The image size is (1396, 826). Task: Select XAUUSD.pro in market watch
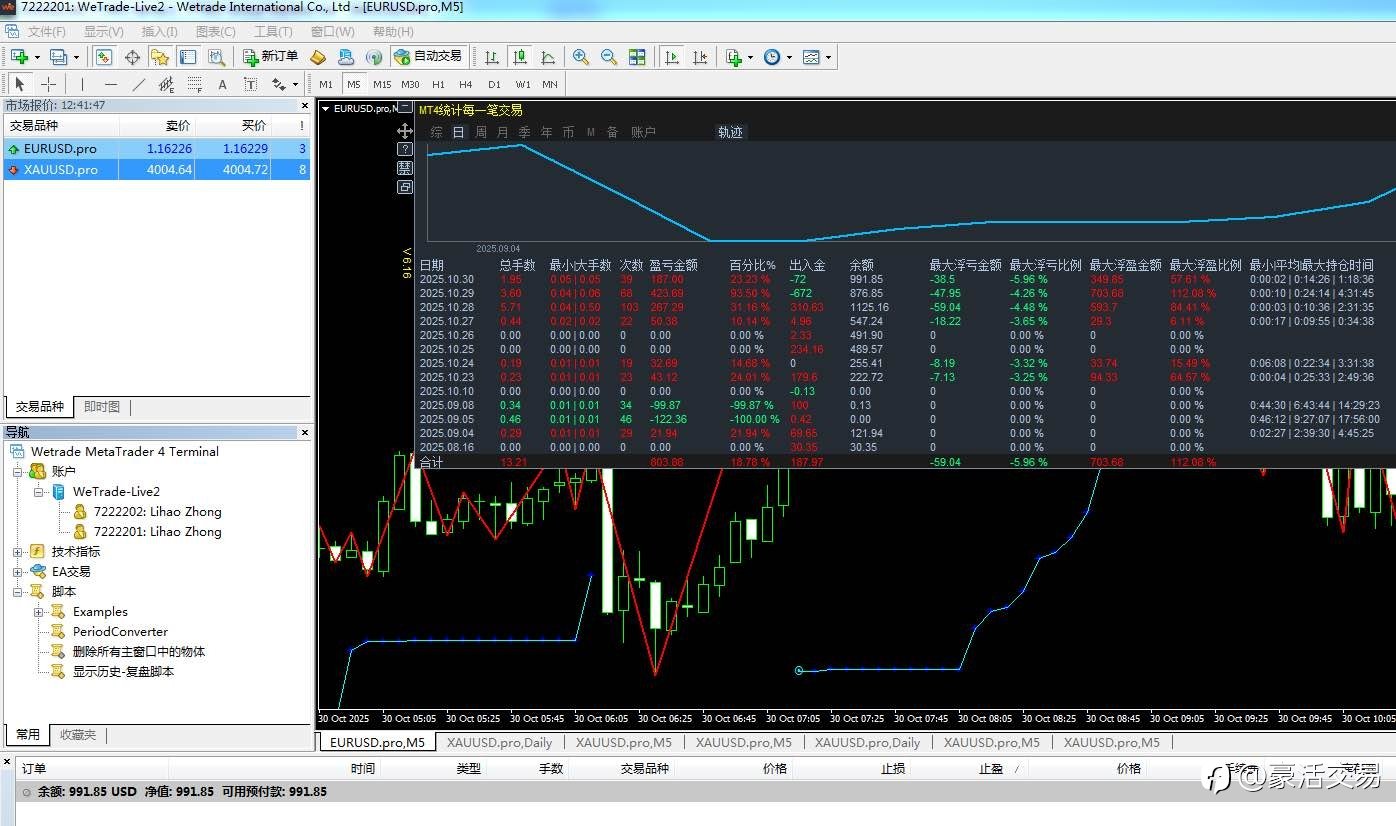click(x=157, y=169)
